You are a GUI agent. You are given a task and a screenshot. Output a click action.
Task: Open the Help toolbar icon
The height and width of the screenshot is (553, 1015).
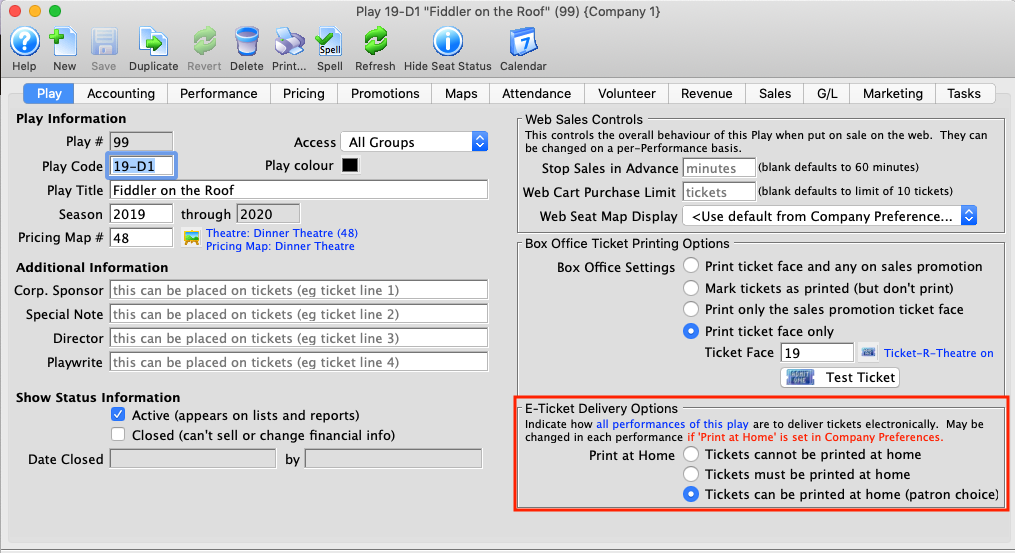tap(25, 42)
